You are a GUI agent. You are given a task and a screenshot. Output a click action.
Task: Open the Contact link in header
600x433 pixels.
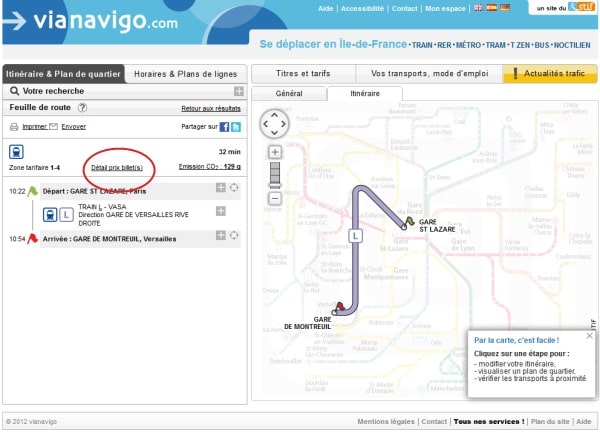404,8
